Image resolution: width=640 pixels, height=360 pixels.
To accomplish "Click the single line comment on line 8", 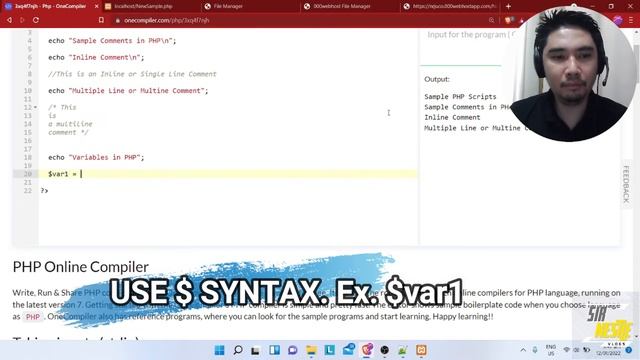I will click(x=132, y=74).
